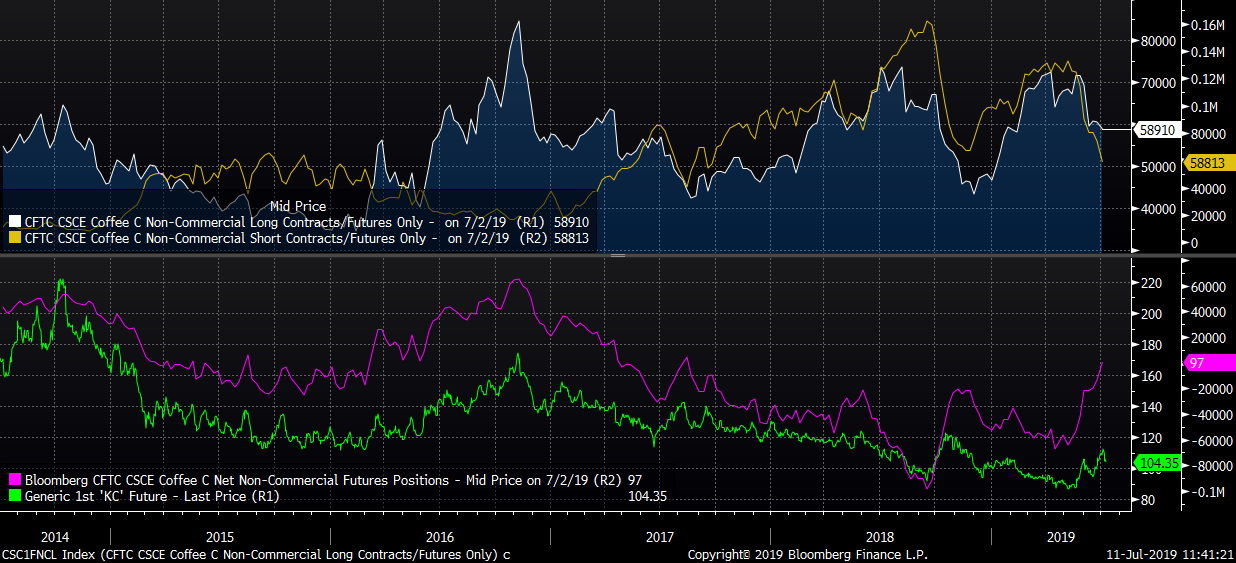Click the 2014 year label on time axis
This screenshot has height=563, width=1236.
(x=56, y=537)
